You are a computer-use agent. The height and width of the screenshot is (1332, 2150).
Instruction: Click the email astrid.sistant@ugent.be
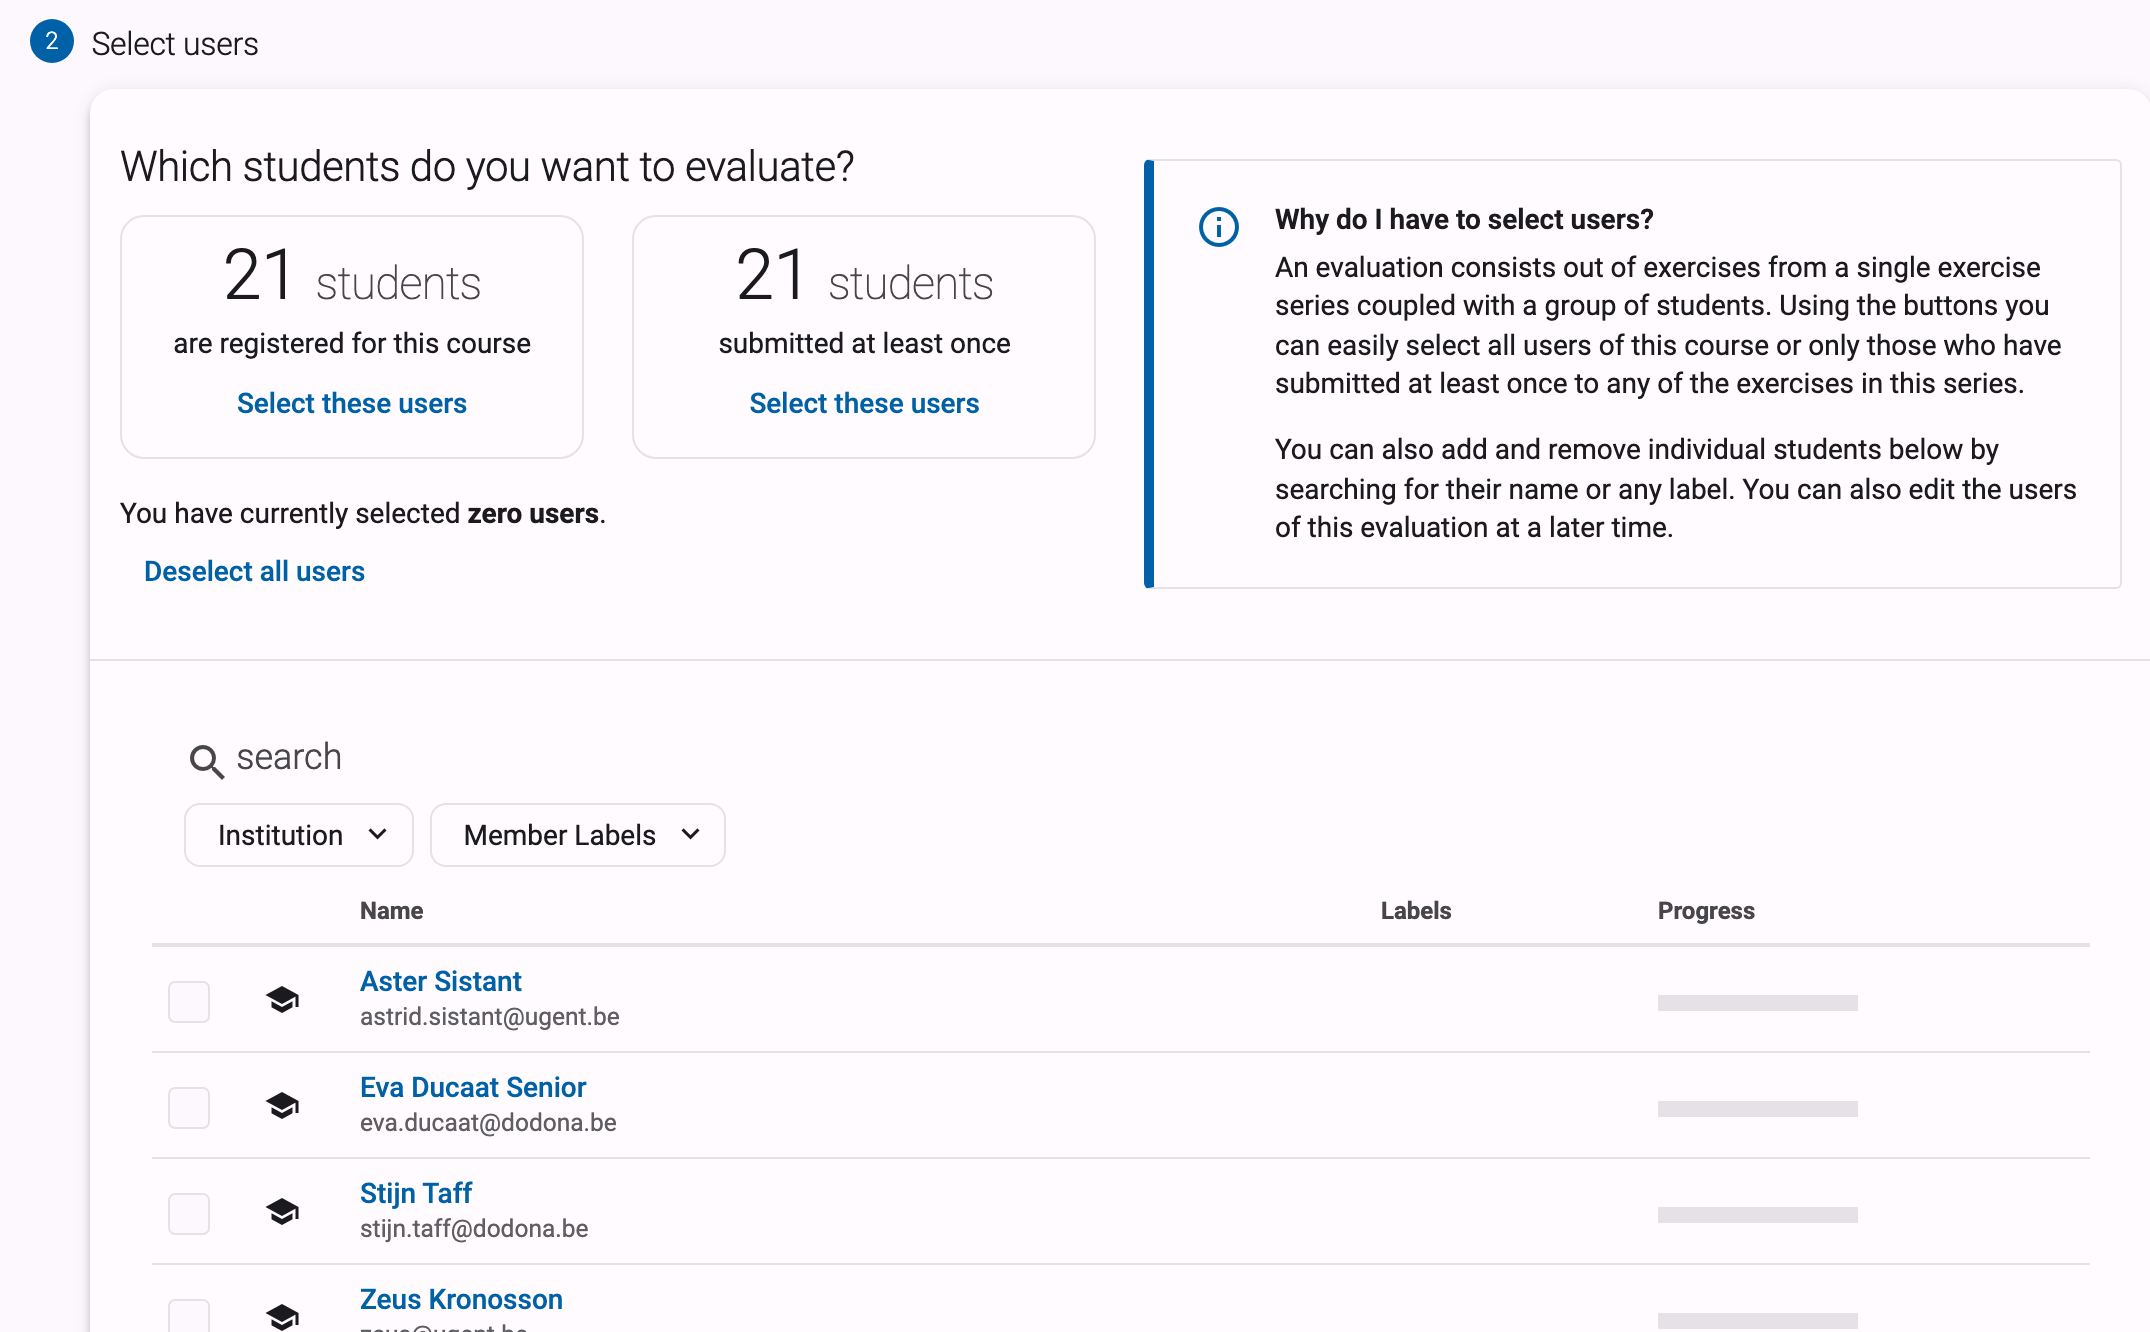point(490,1017)
